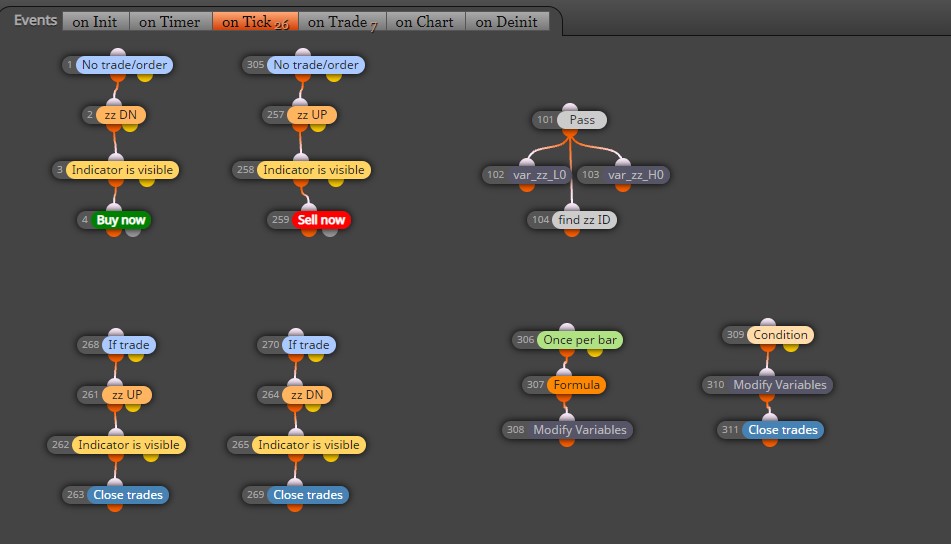The image size is (951, 544).
Task: Click orange output connector of var_zz_H0
Action: click(623, 187)
